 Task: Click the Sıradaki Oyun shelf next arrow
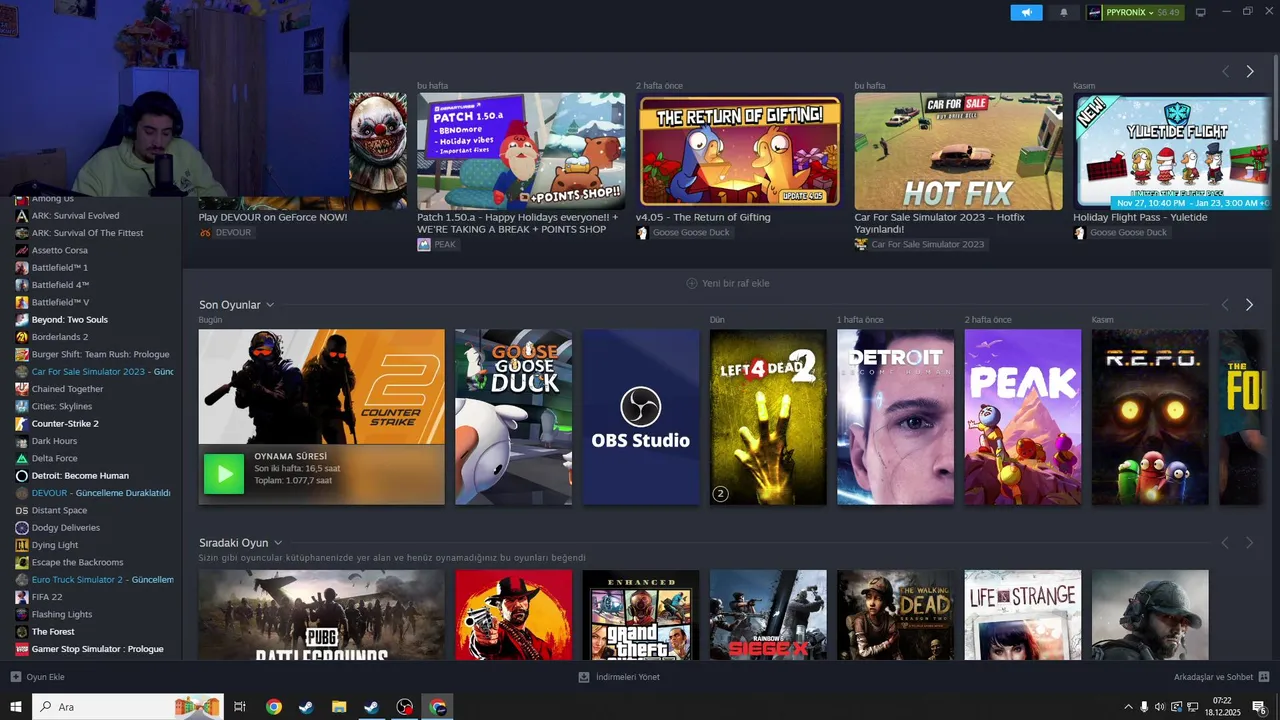pos(1250,543)
